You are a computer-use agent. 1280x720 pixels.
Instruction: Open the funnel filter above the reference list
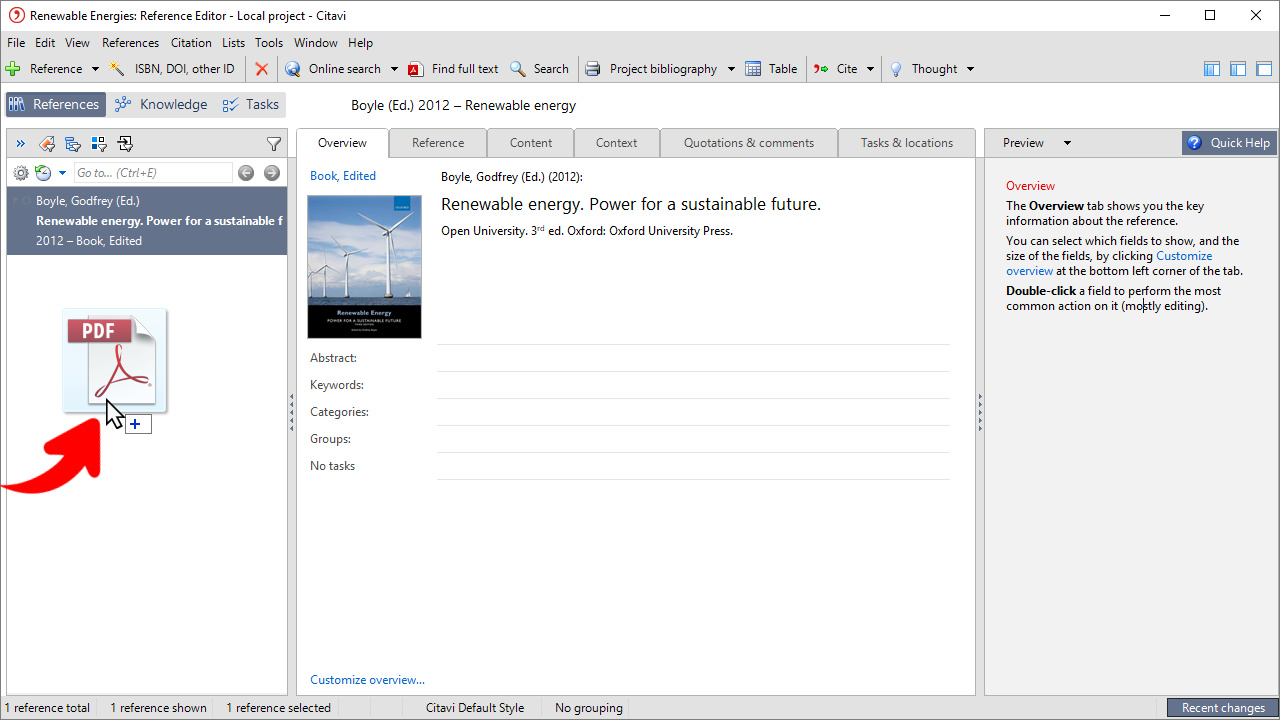click(x=274, y=144)
